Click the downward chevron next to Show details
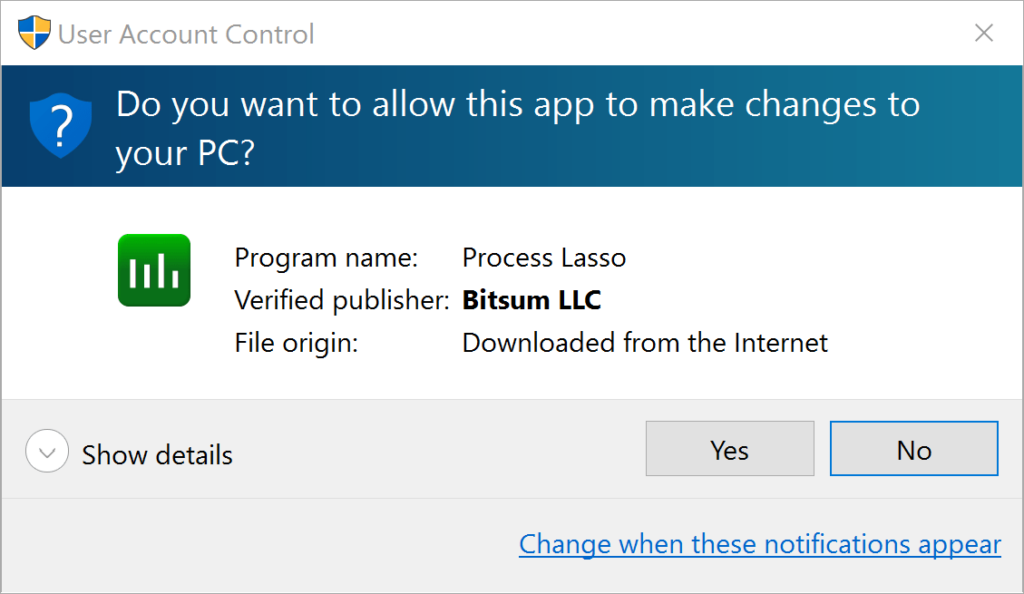1024x594 pixels. tap(47, 452)
